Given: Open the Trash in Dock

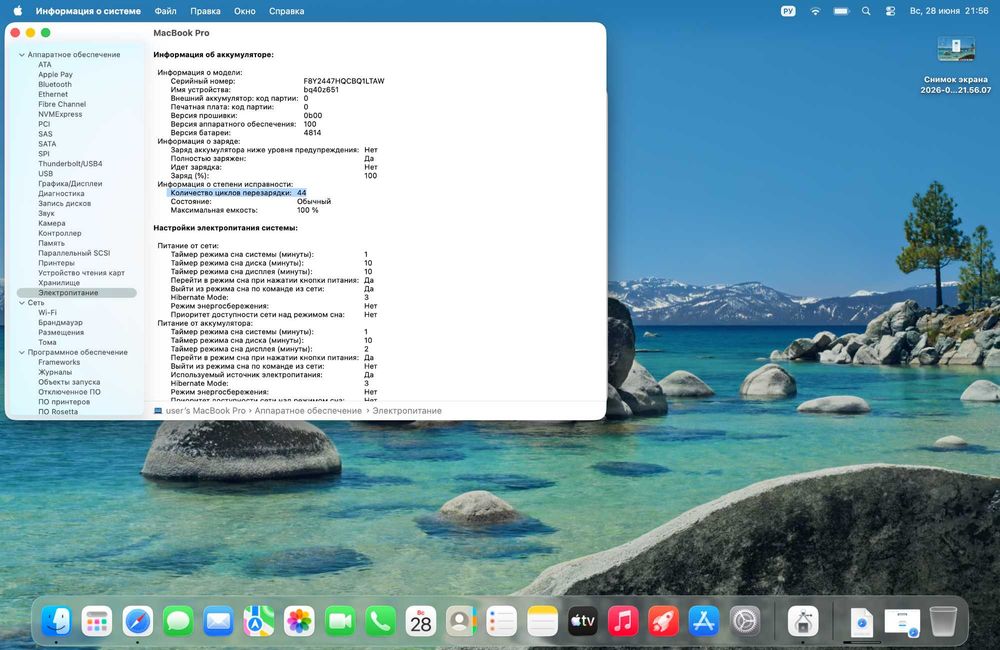Looking at the screenshot, I should point(943,621).
